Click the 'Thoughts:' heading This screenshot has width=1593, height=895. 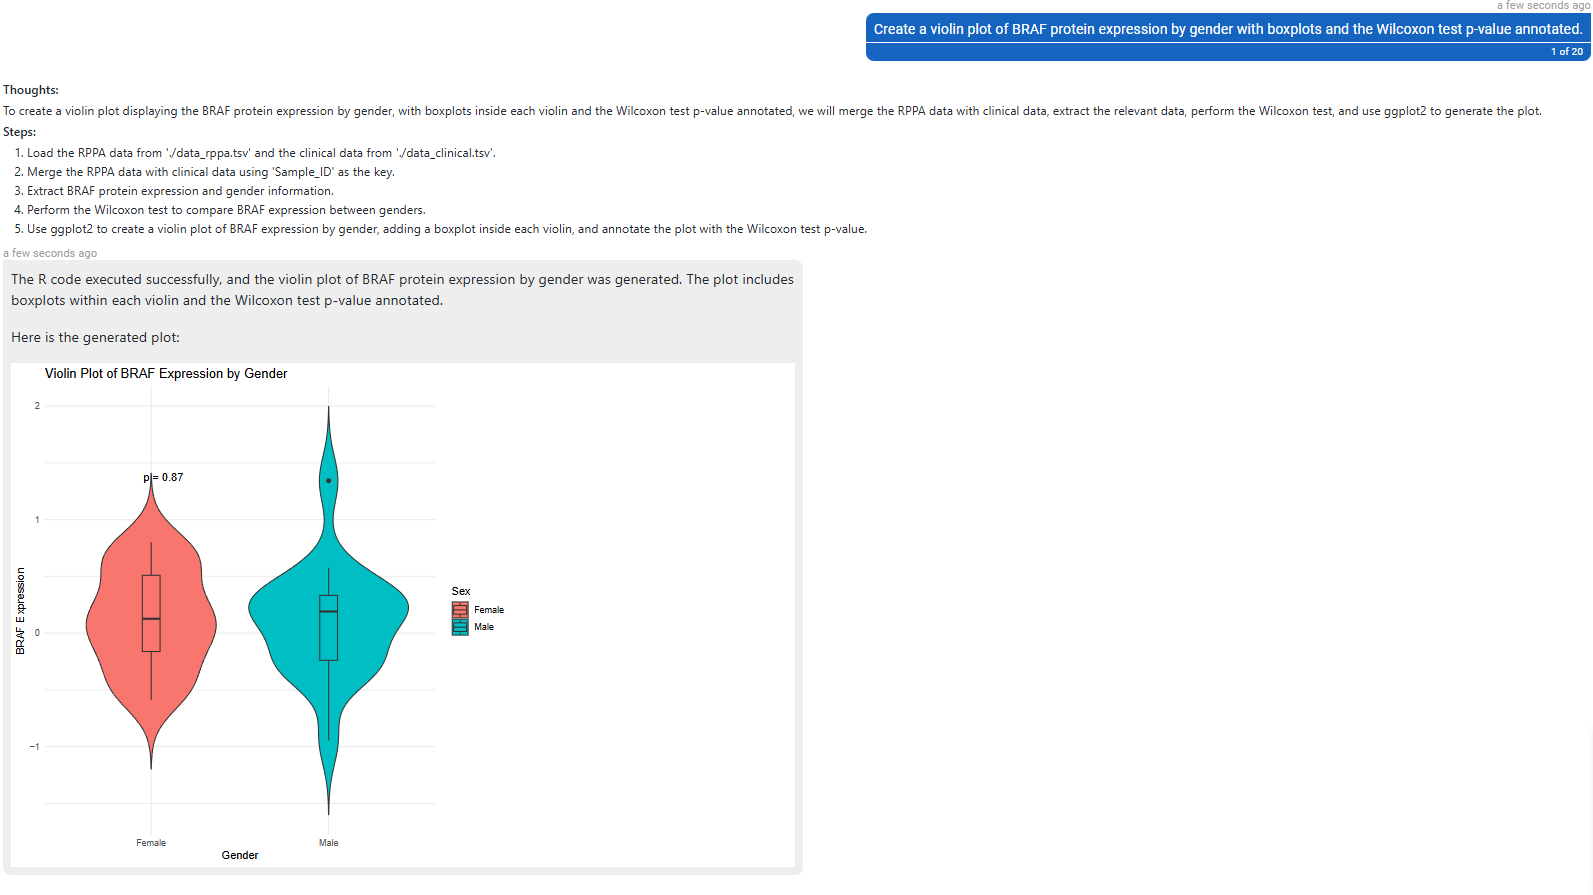click(x=31, y=90)
